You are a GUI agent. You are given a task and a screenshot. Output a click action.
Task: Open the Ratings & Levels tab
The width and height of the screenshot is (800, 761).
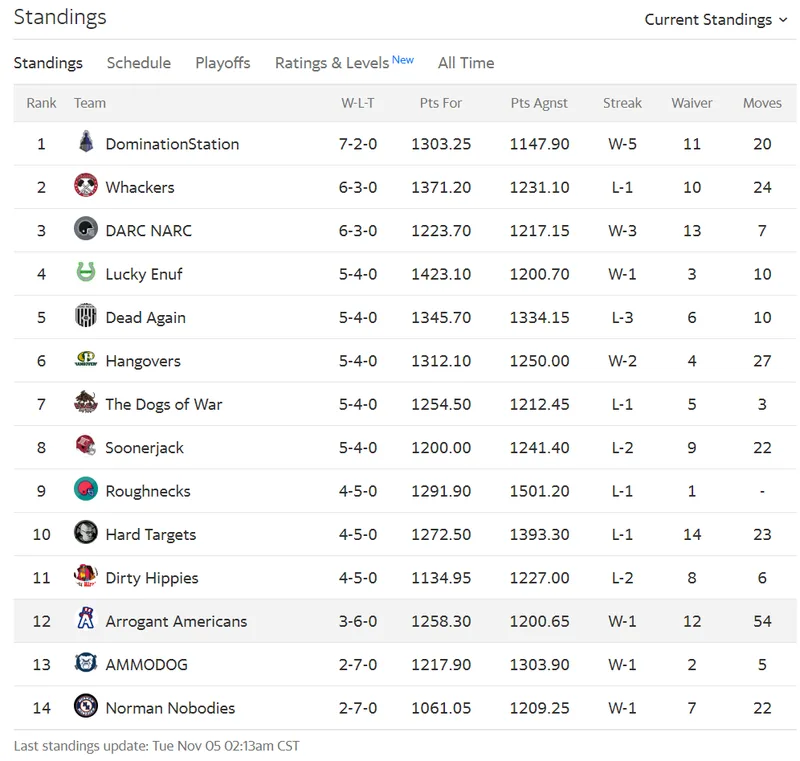pos(344,63)
